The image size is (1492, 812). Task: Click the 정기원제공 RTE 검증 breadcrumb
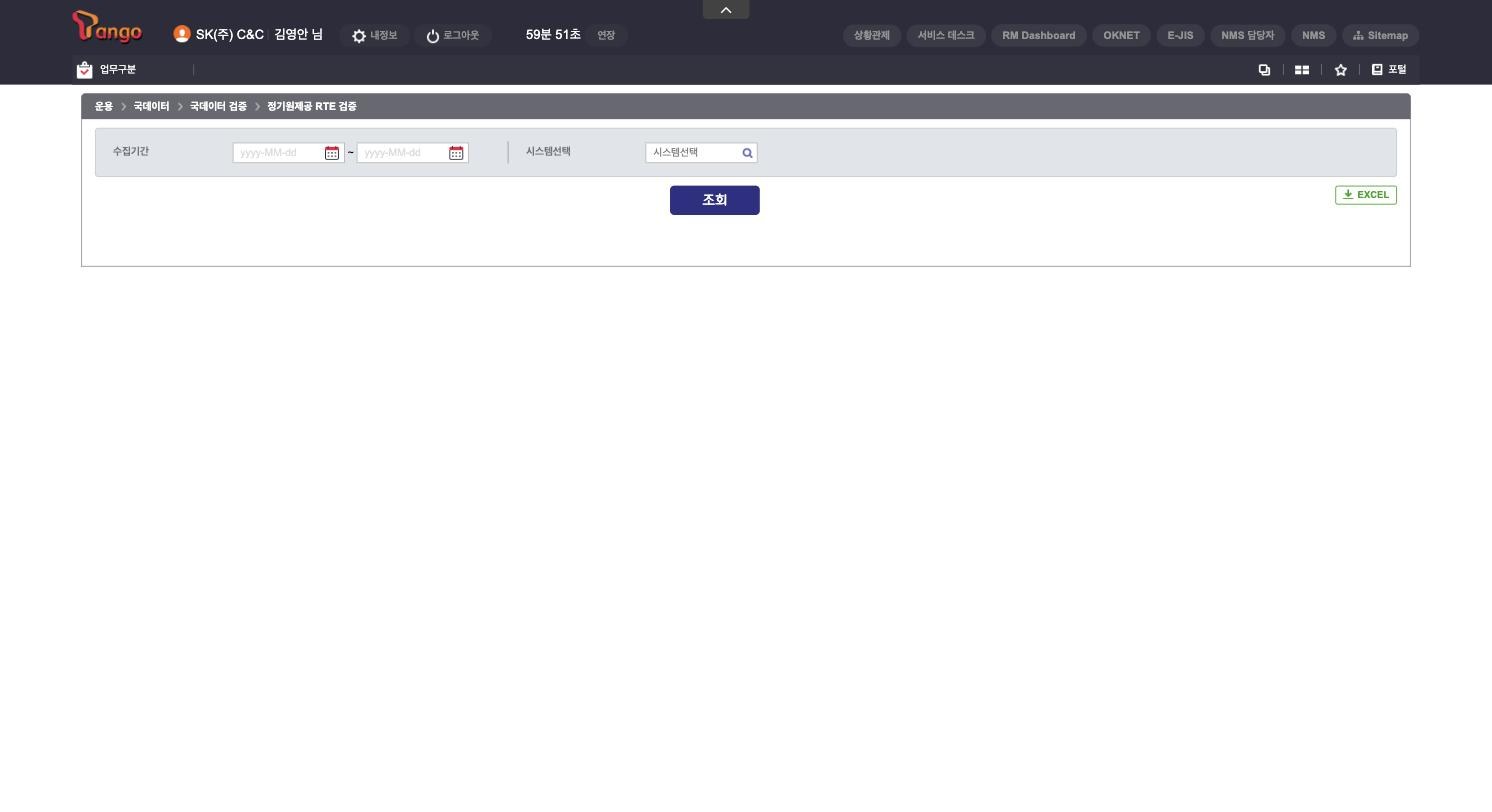(x=312, y=106)
